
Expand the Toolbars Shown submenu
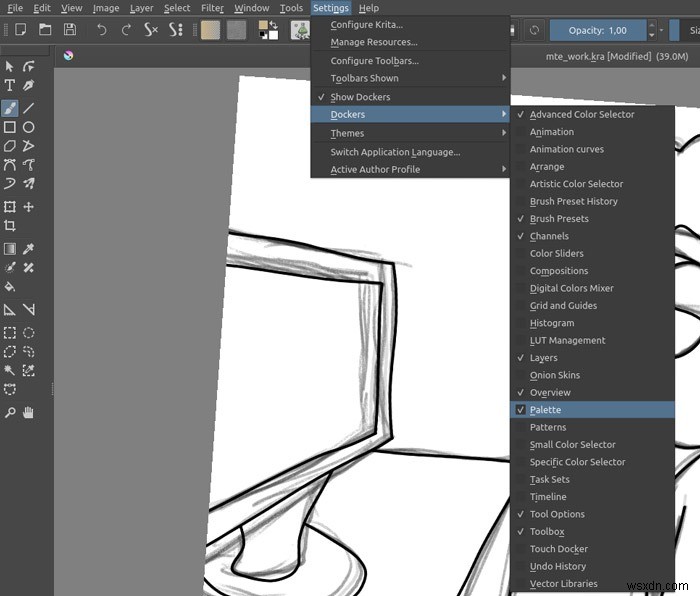[x=410, y=78]
